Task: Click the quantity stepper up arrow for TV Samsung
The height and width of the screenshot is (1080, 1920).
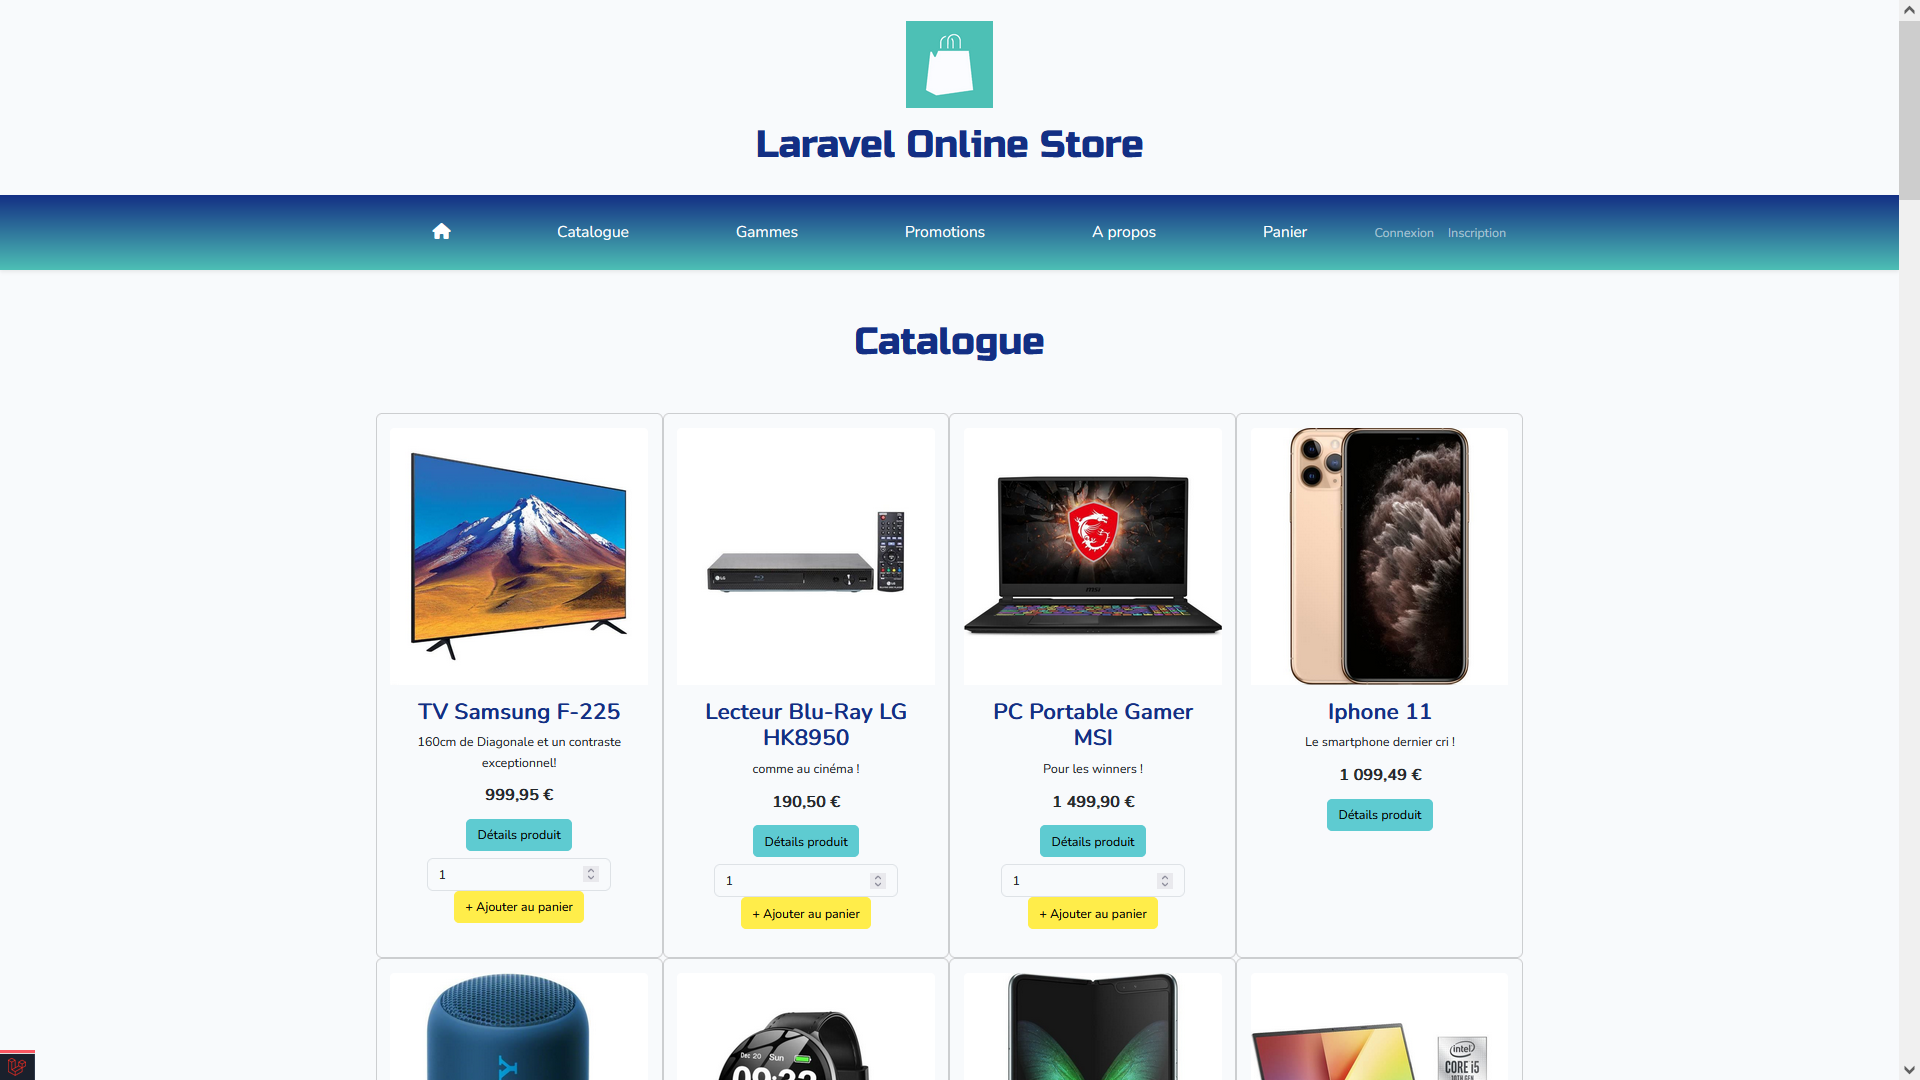Action: point(591,869)
